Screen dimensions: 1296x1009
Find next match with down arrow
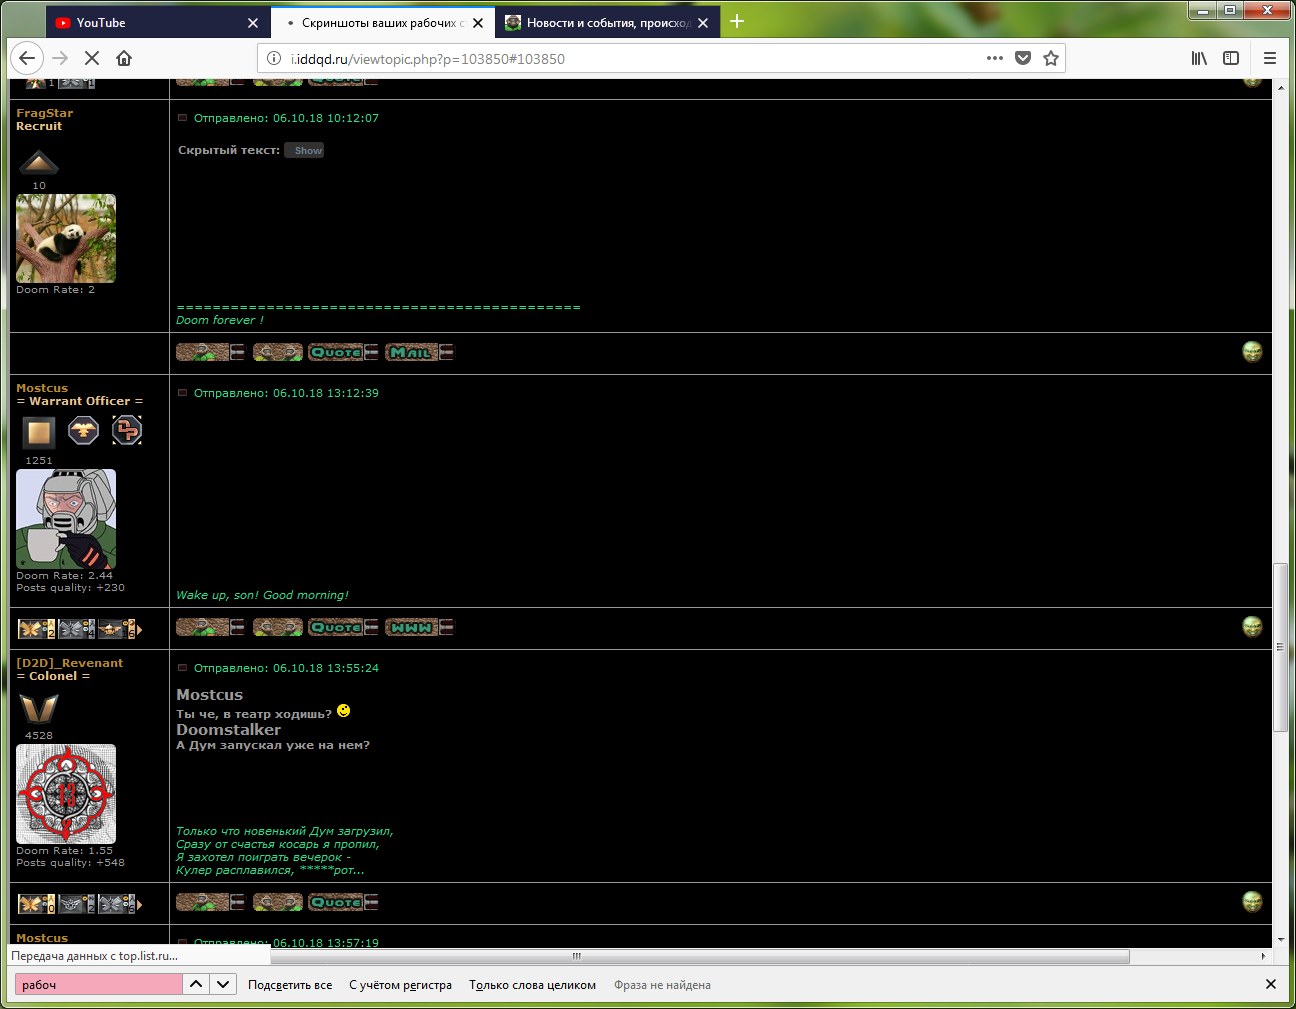point(223,984)
